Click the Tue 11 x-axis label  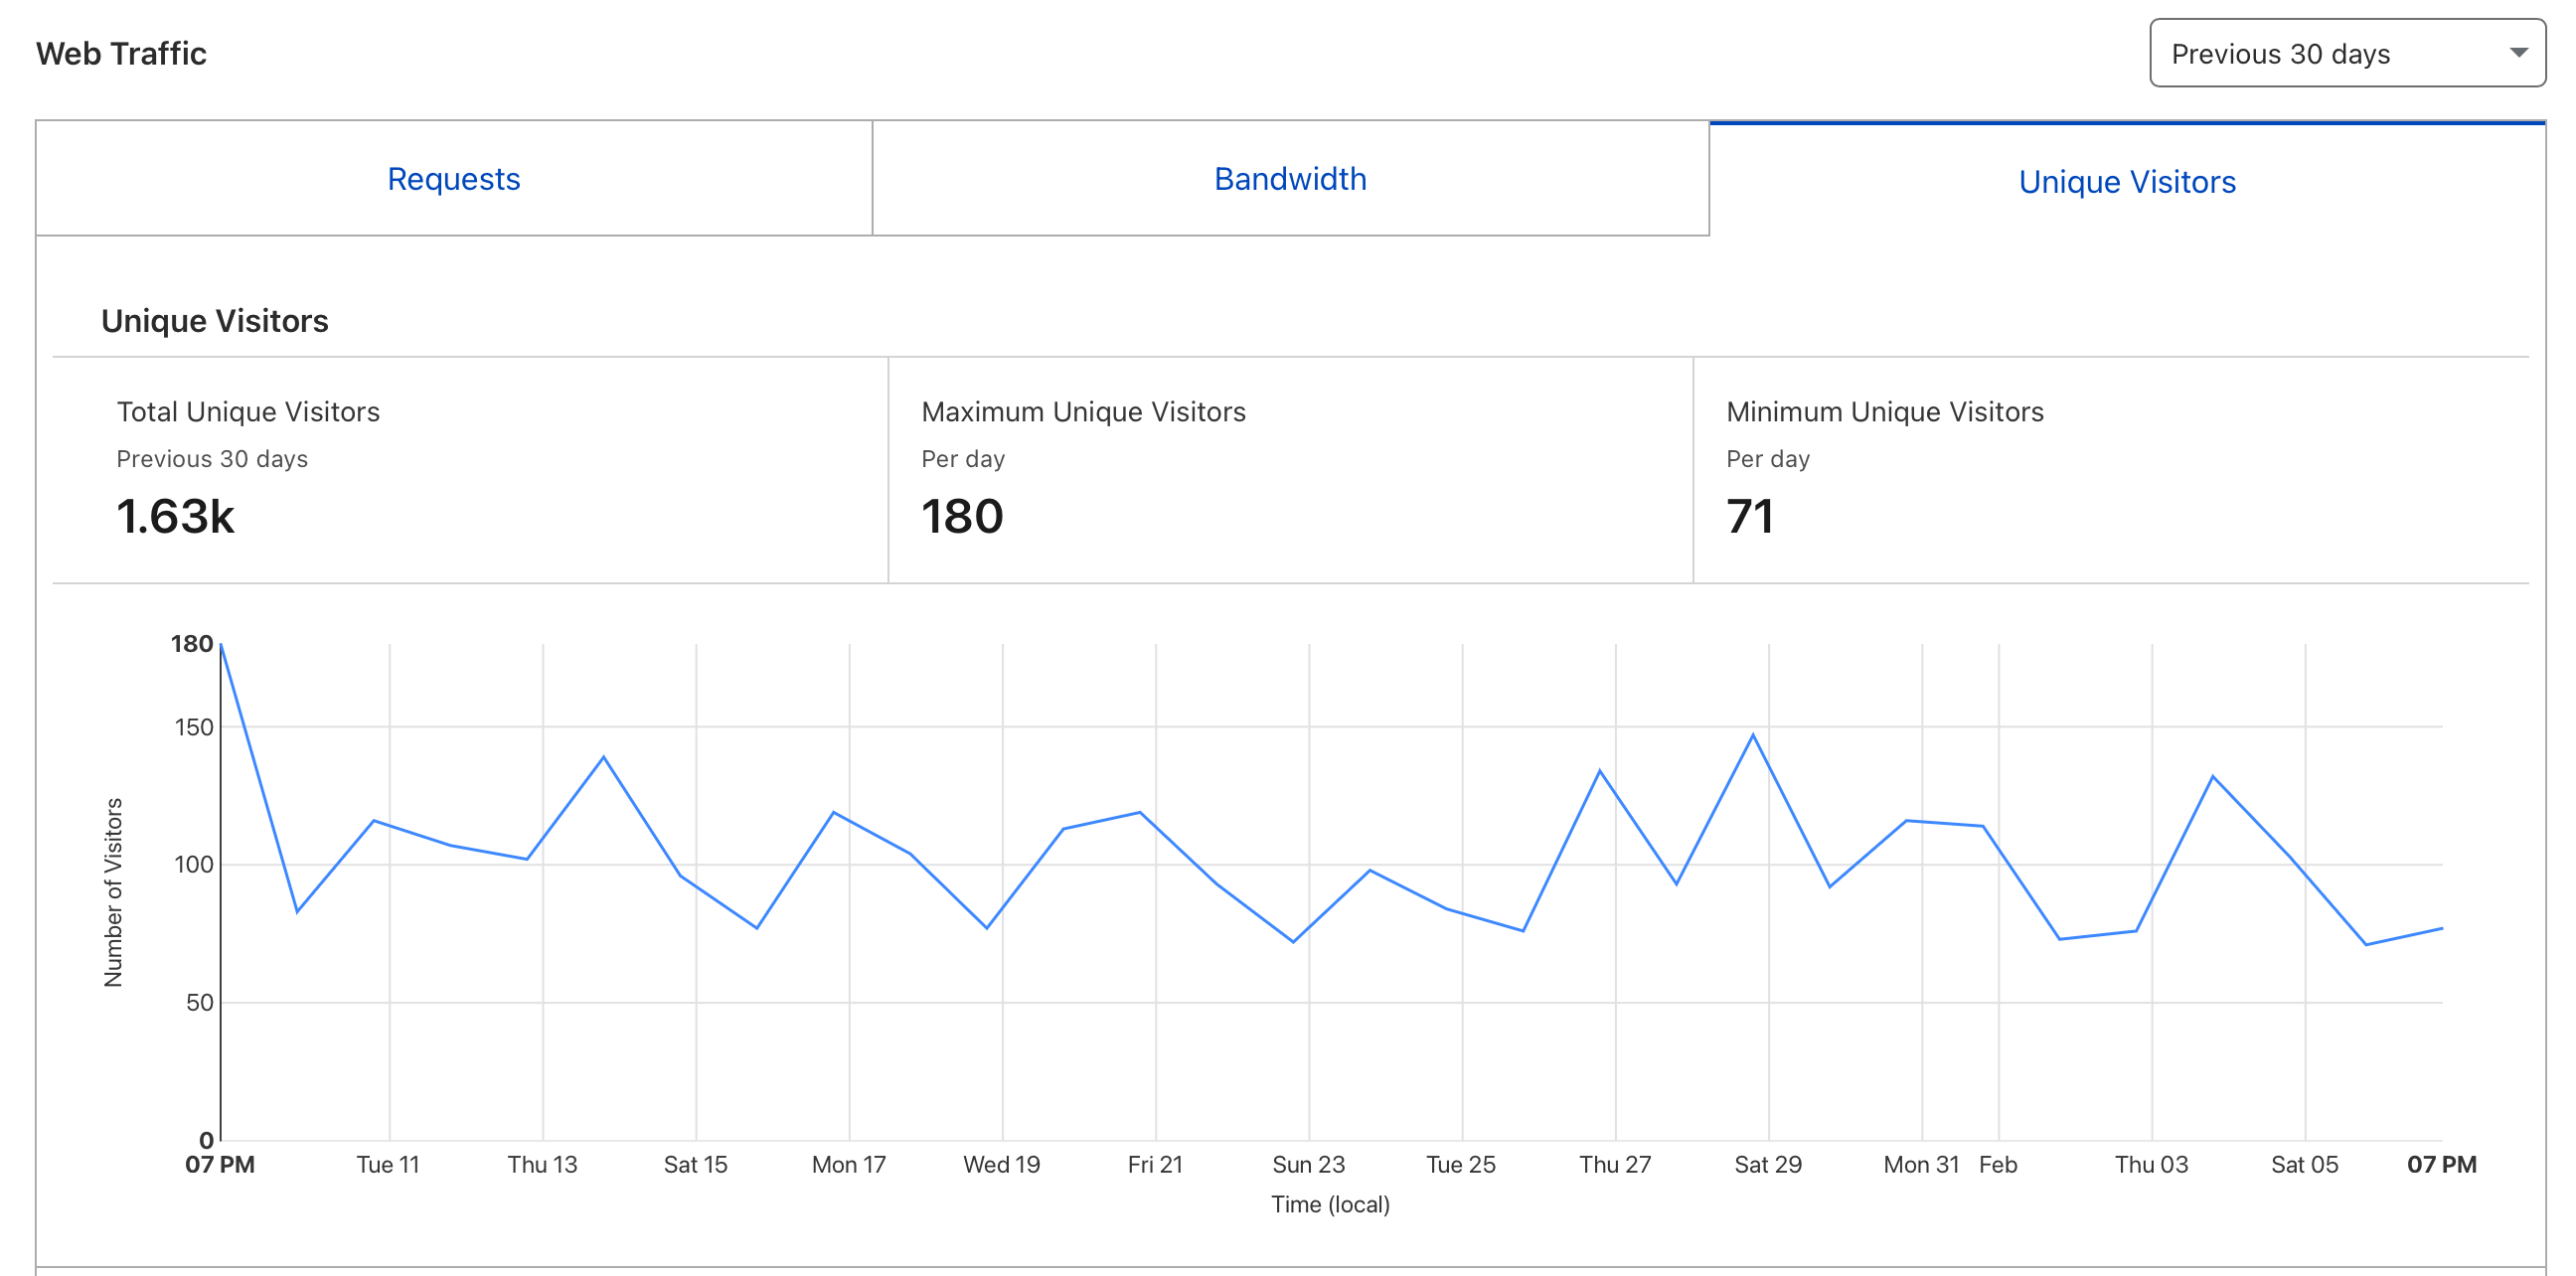click(x=388, y=1164)
